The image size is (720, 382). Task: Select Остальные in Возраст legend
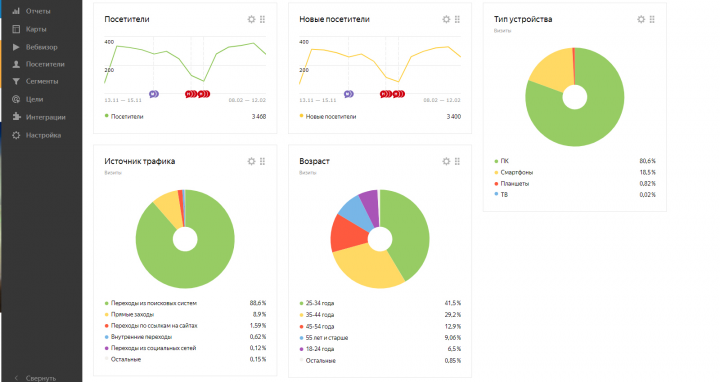point(321,361)
